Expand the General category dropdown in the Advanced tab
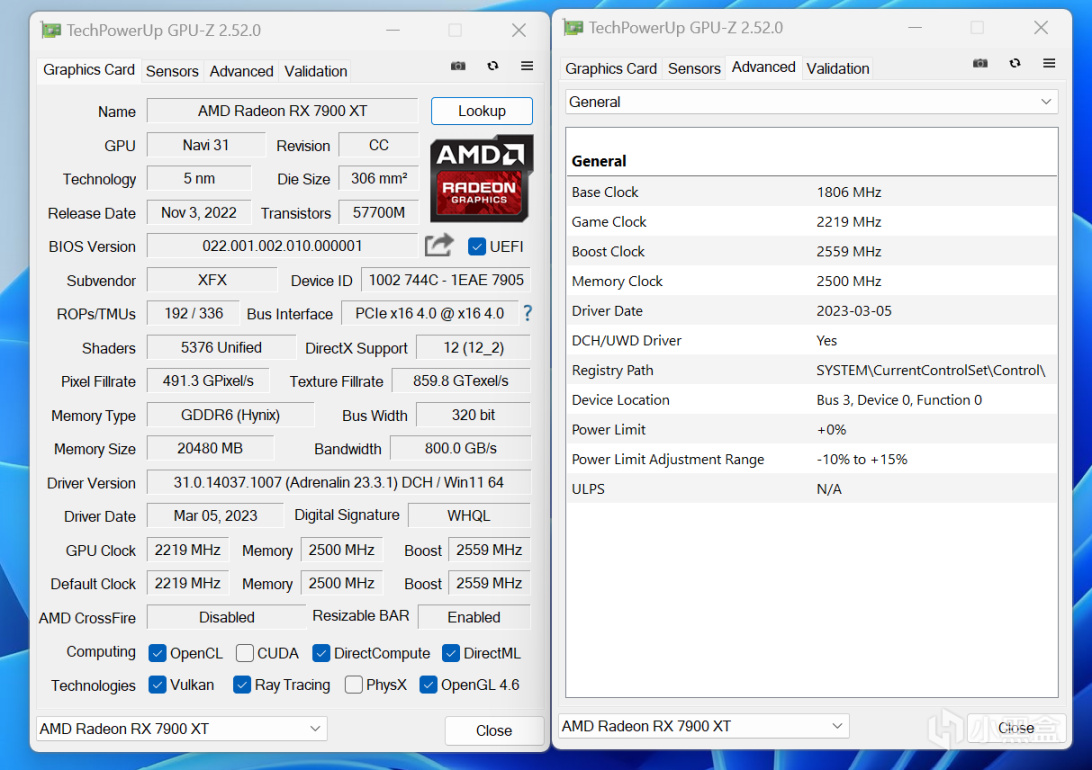Screen dimensions: 1092x770 point(811,102)
